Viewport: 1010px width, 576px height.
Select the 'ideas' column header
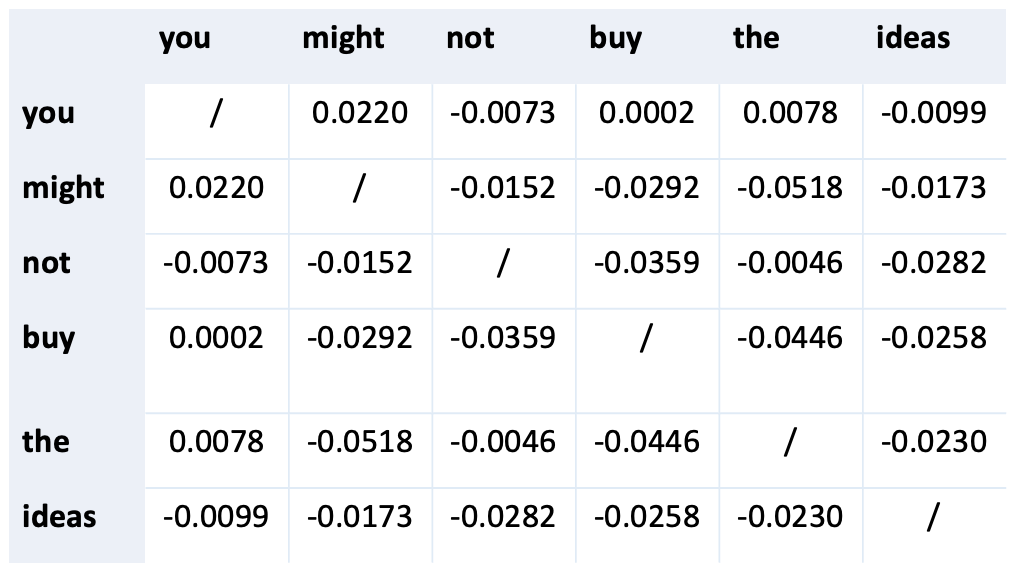(913, 37)
